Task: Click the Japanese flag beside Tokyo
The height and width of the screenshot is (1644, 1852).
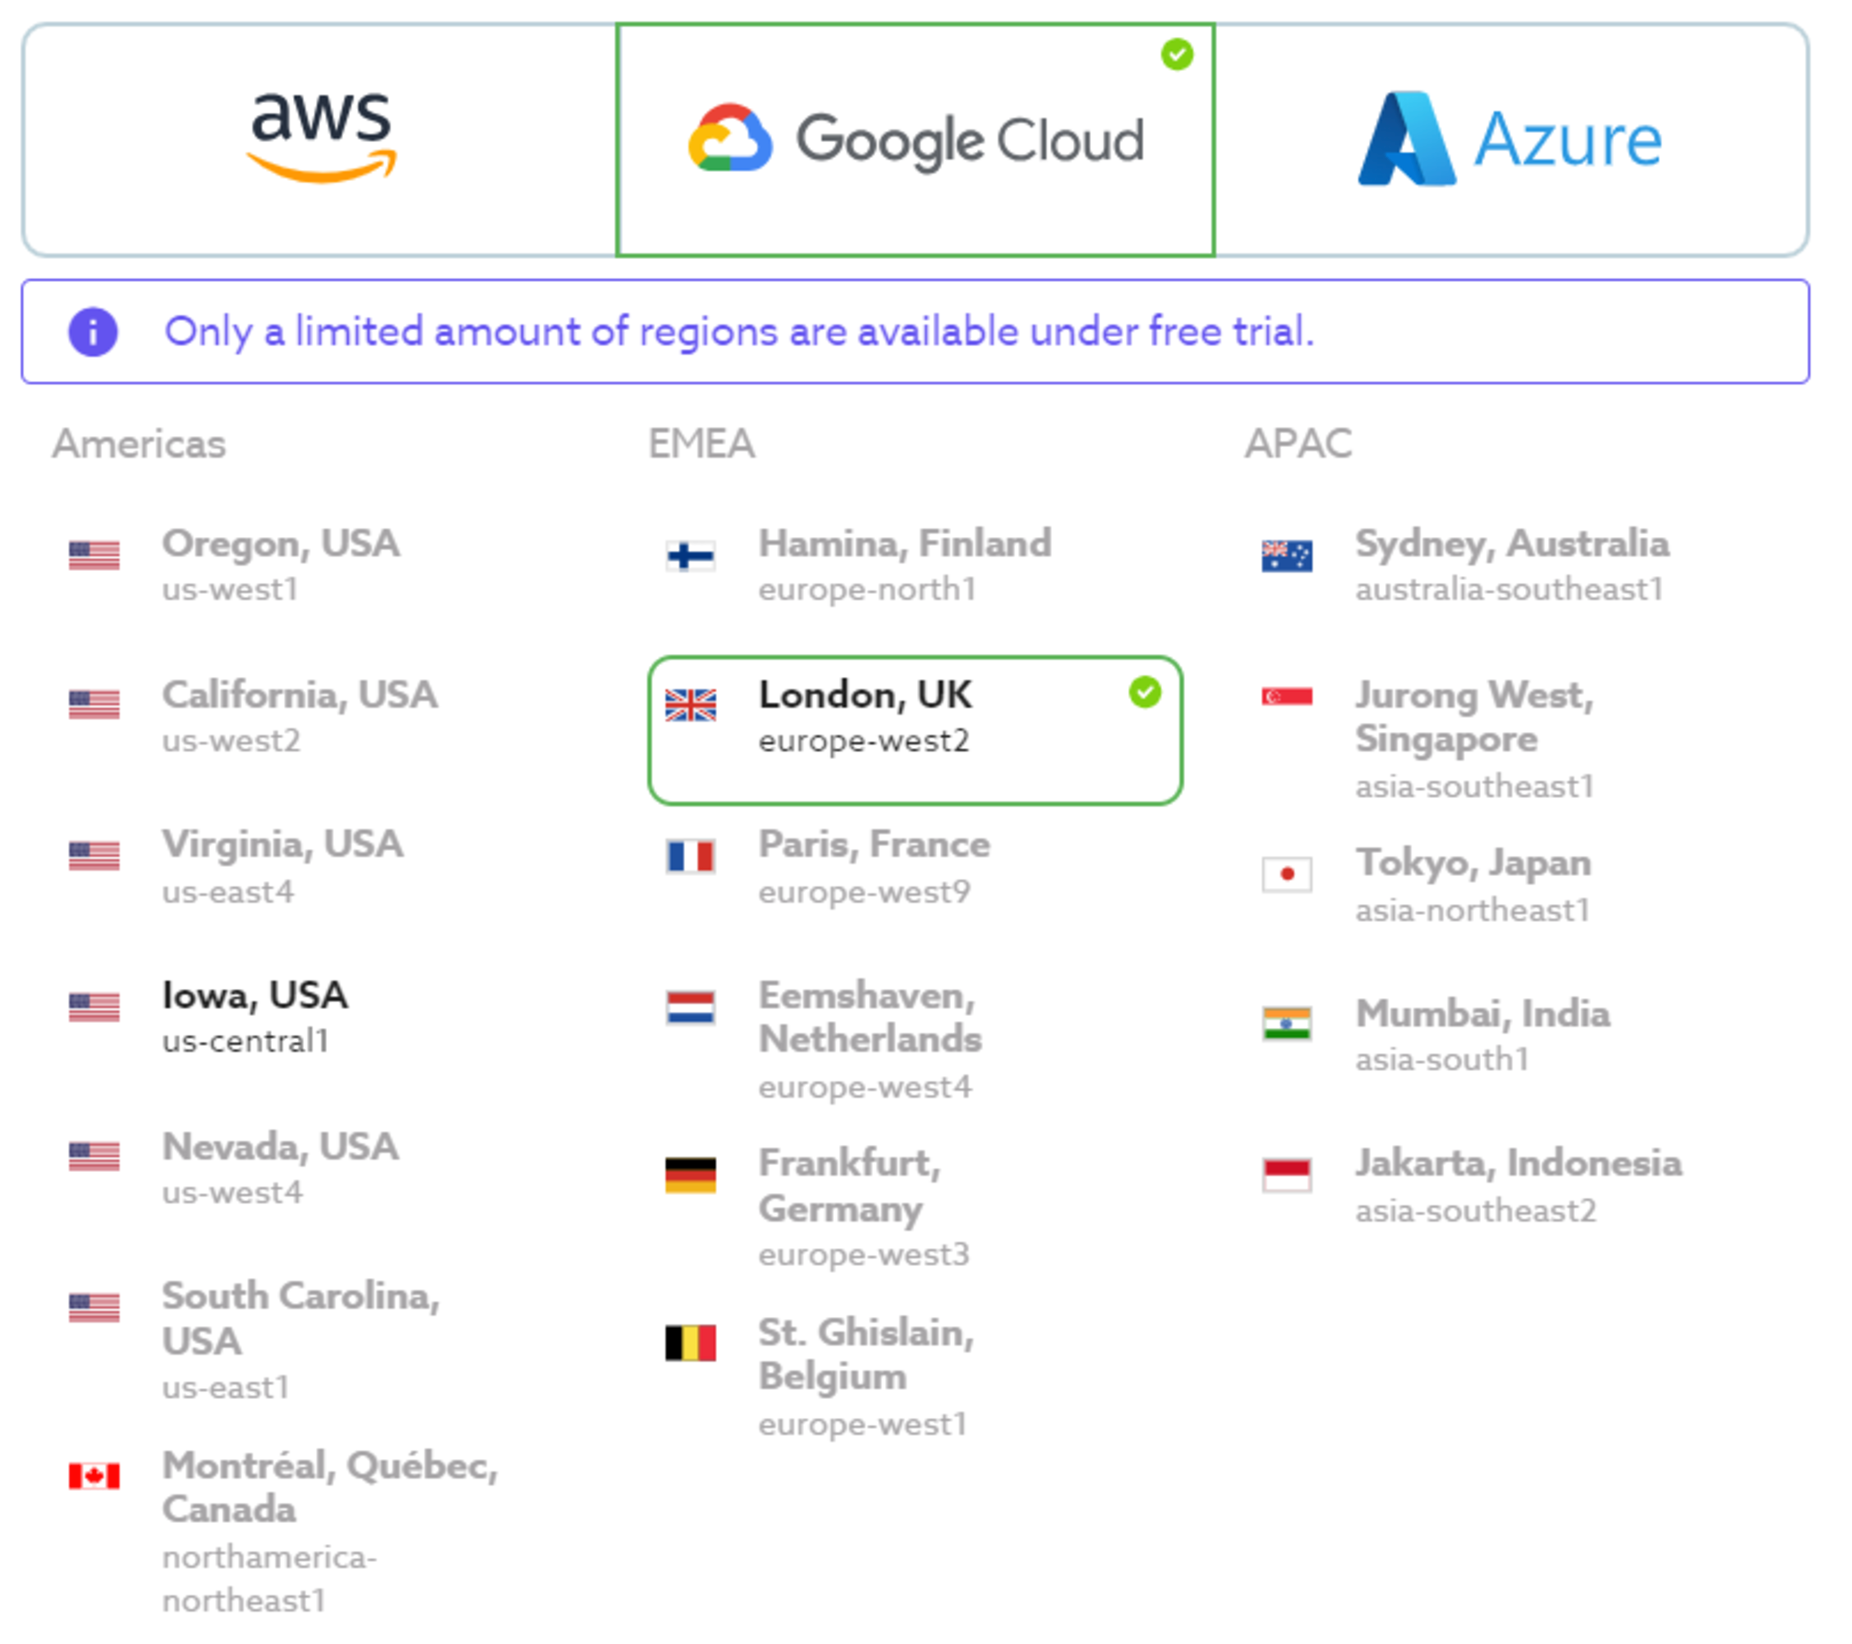Action: (x=1287, y=874)
